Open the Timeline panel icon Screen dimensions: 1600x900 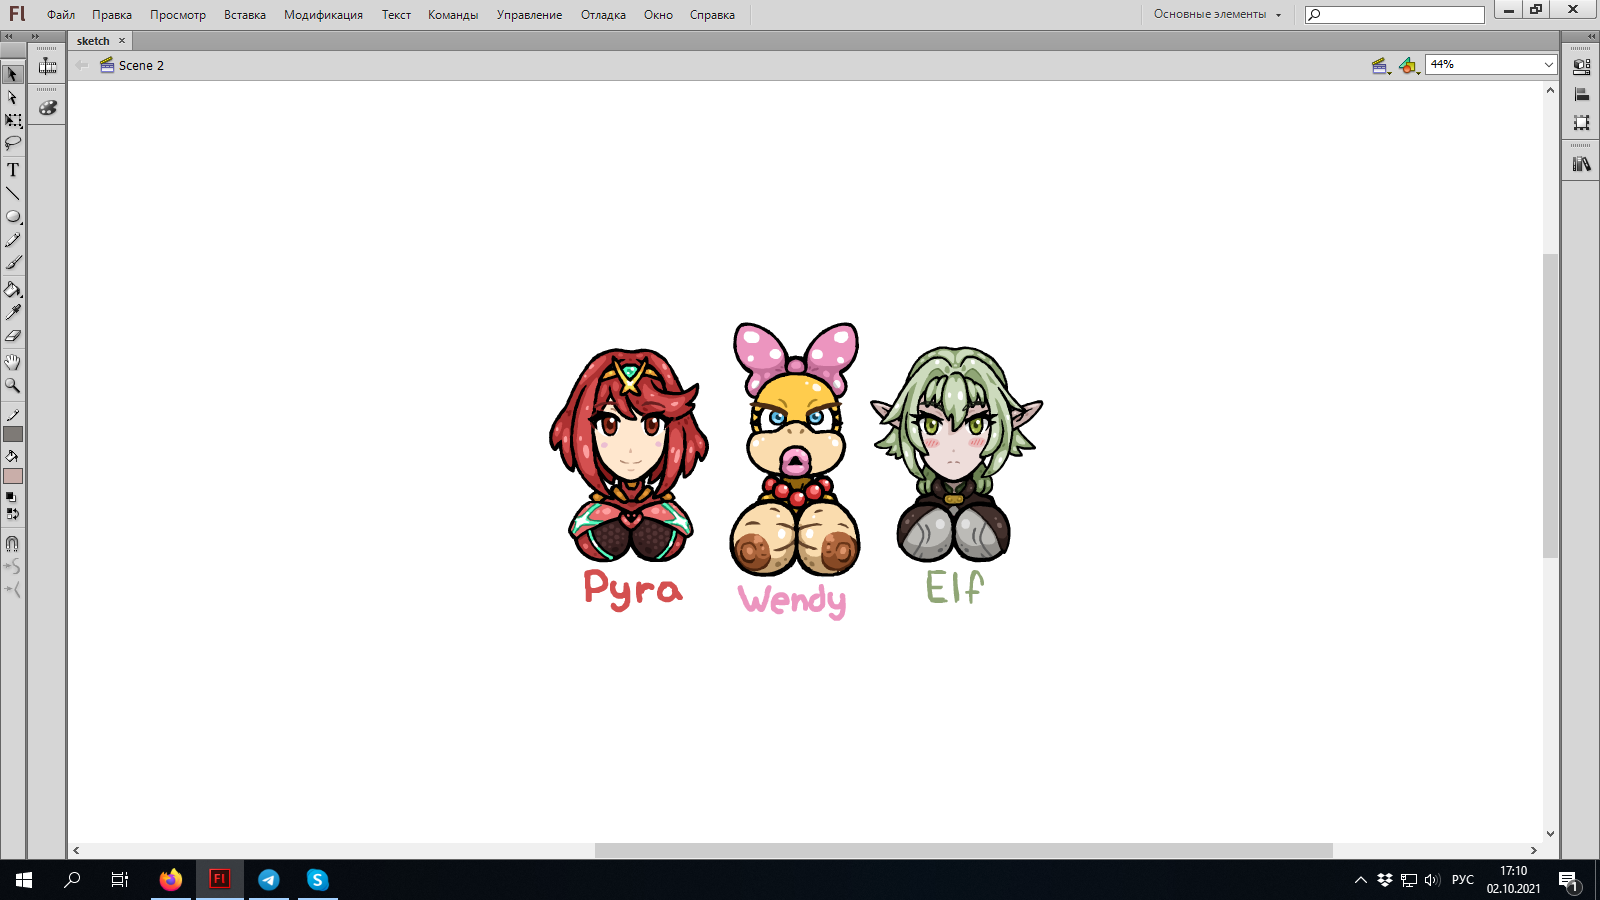47,67
